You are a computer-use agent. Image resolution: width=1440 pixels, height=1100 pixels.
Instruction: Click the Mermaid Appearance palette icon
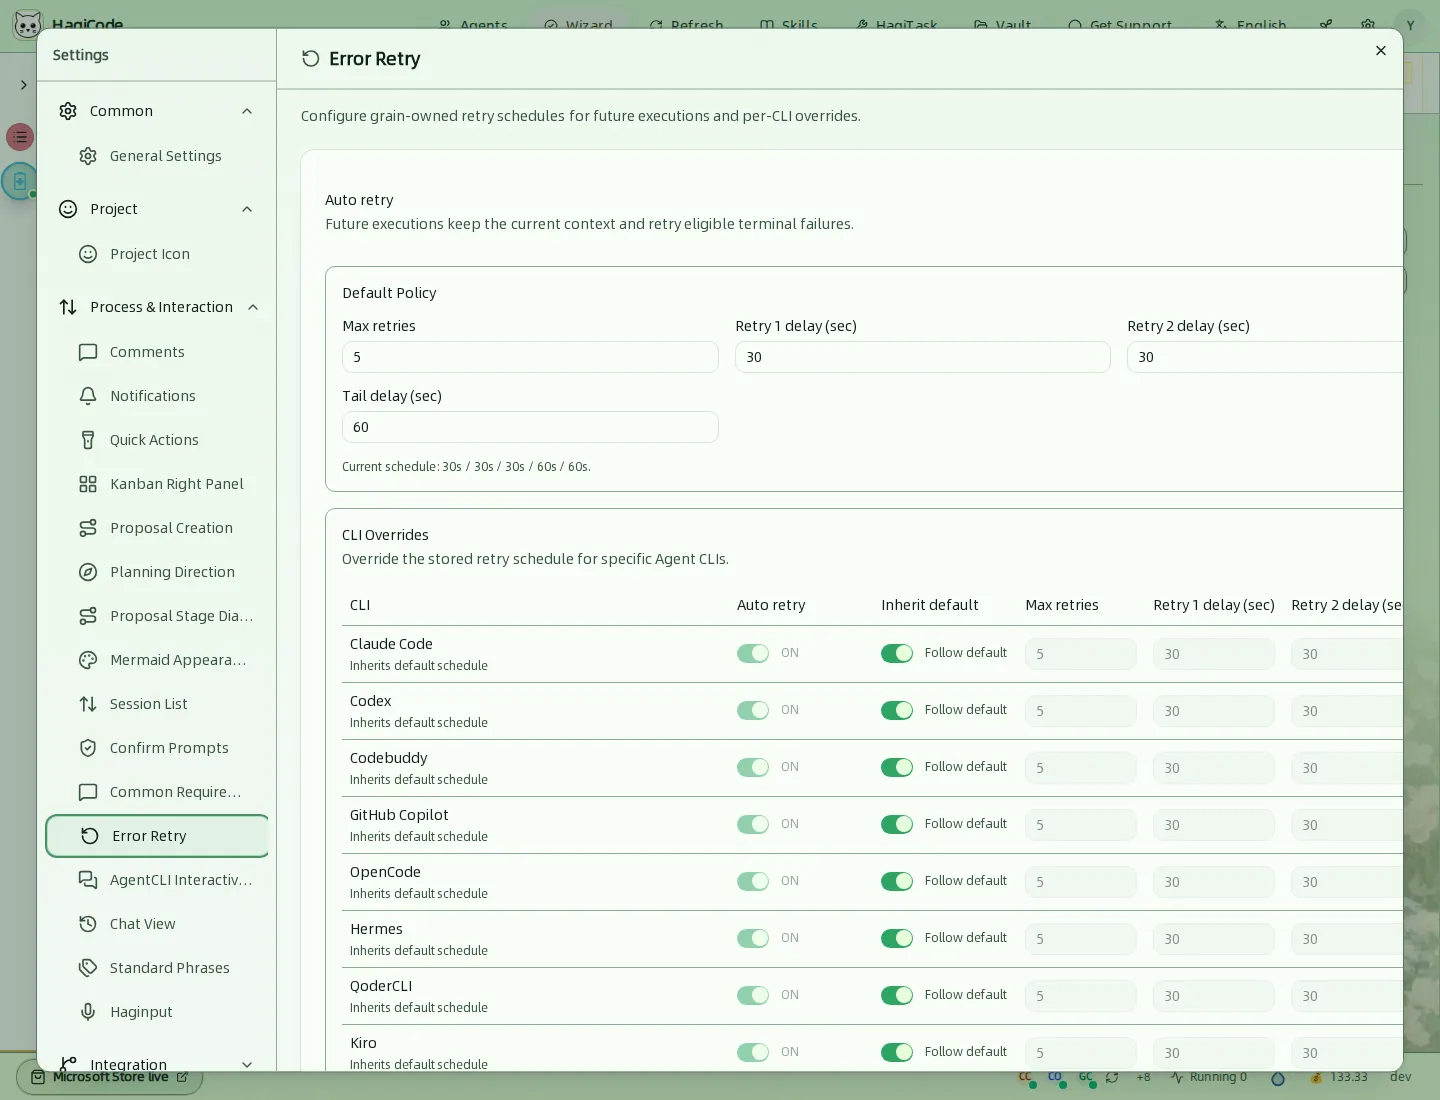[88, 660]
